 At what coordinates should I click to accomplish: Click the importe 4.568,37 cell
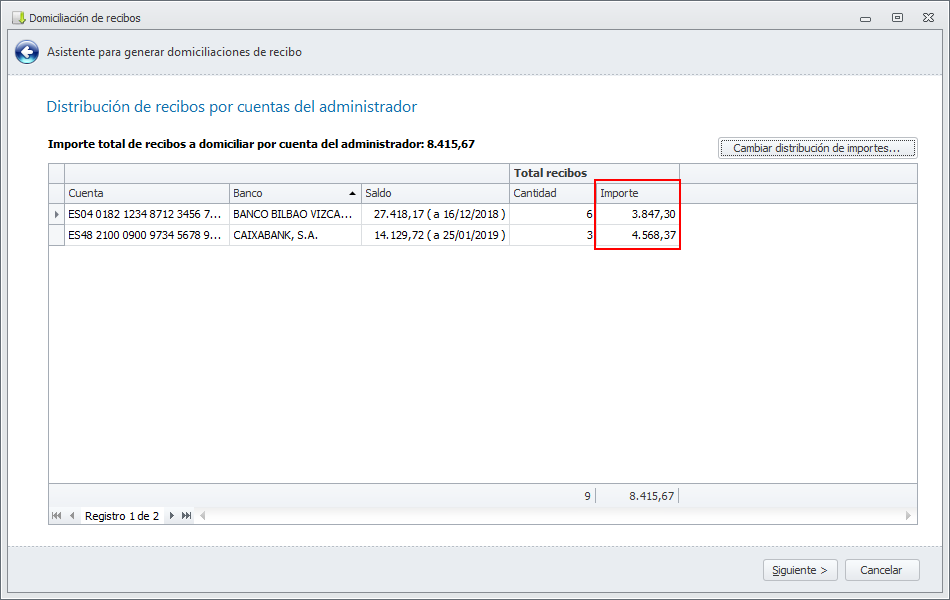[x=637, y=235]
